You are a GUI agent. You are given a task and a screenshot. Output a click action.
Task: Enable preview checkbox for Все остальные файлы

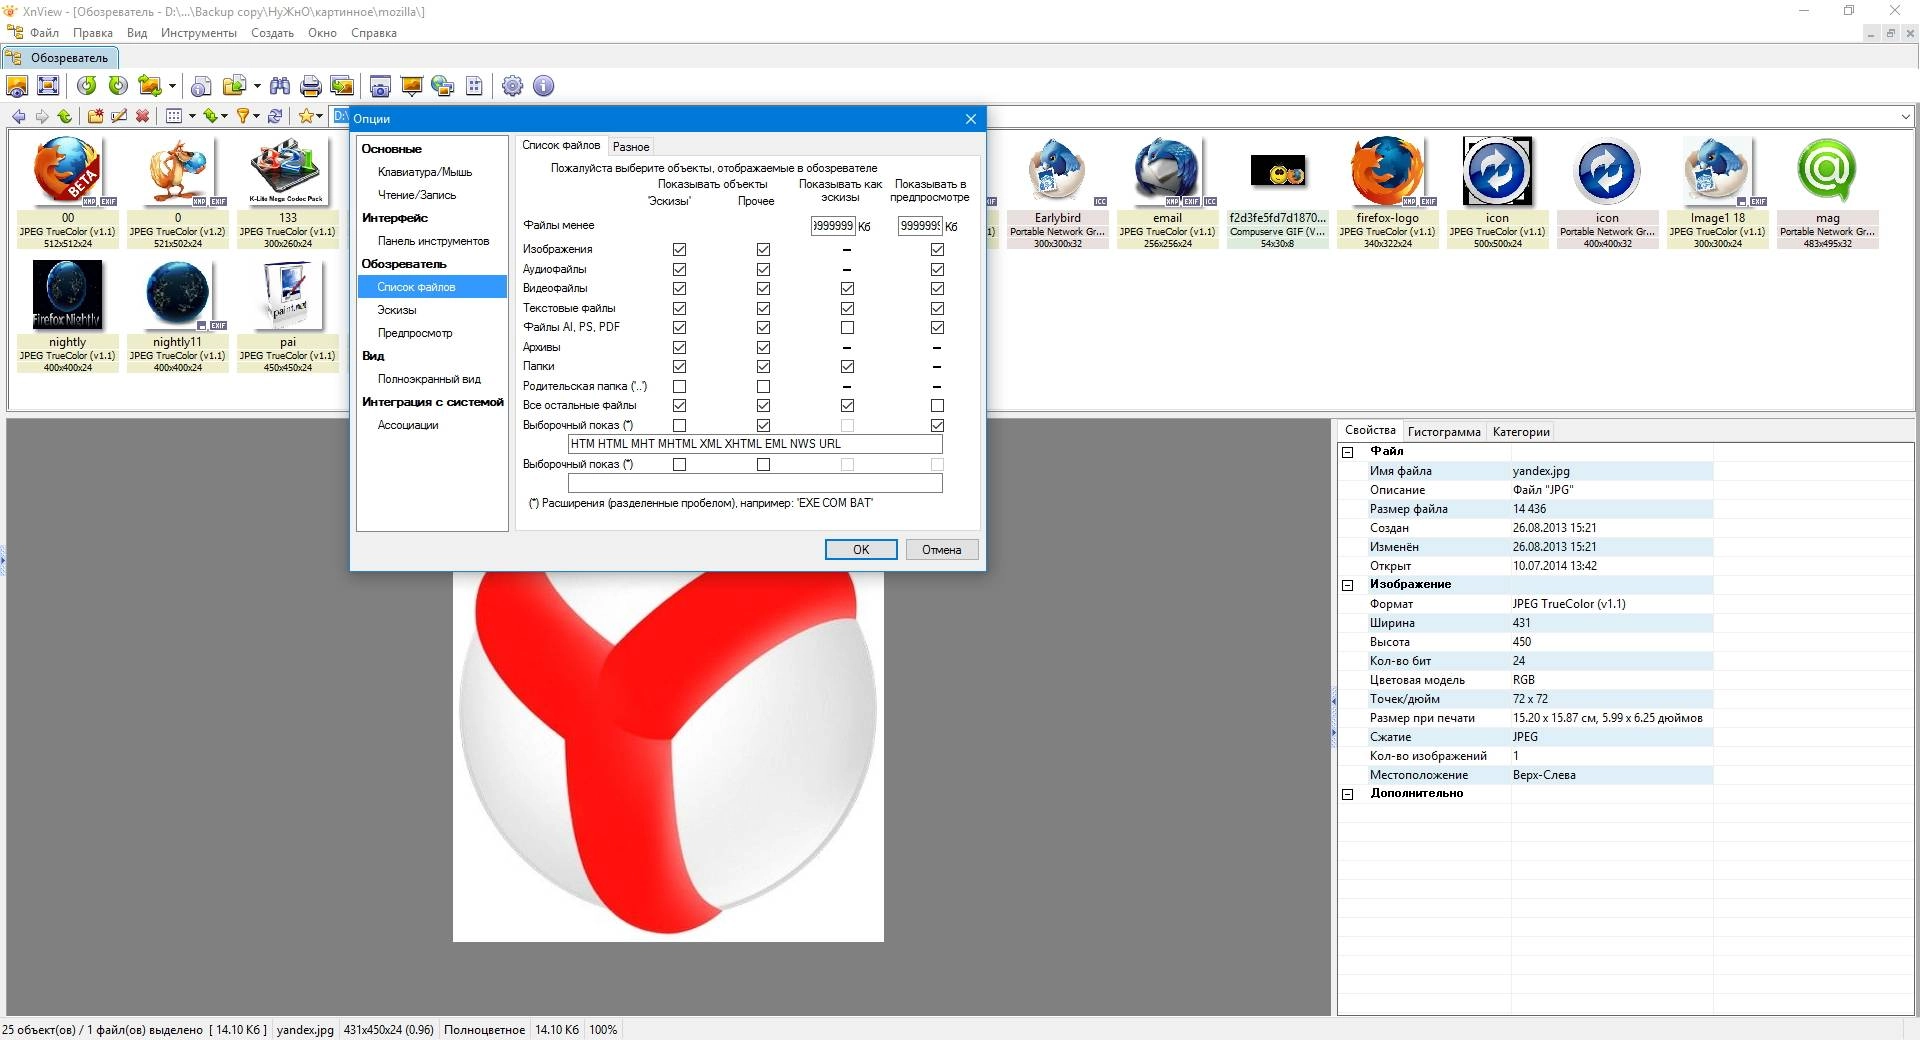[x=937, y=405]
